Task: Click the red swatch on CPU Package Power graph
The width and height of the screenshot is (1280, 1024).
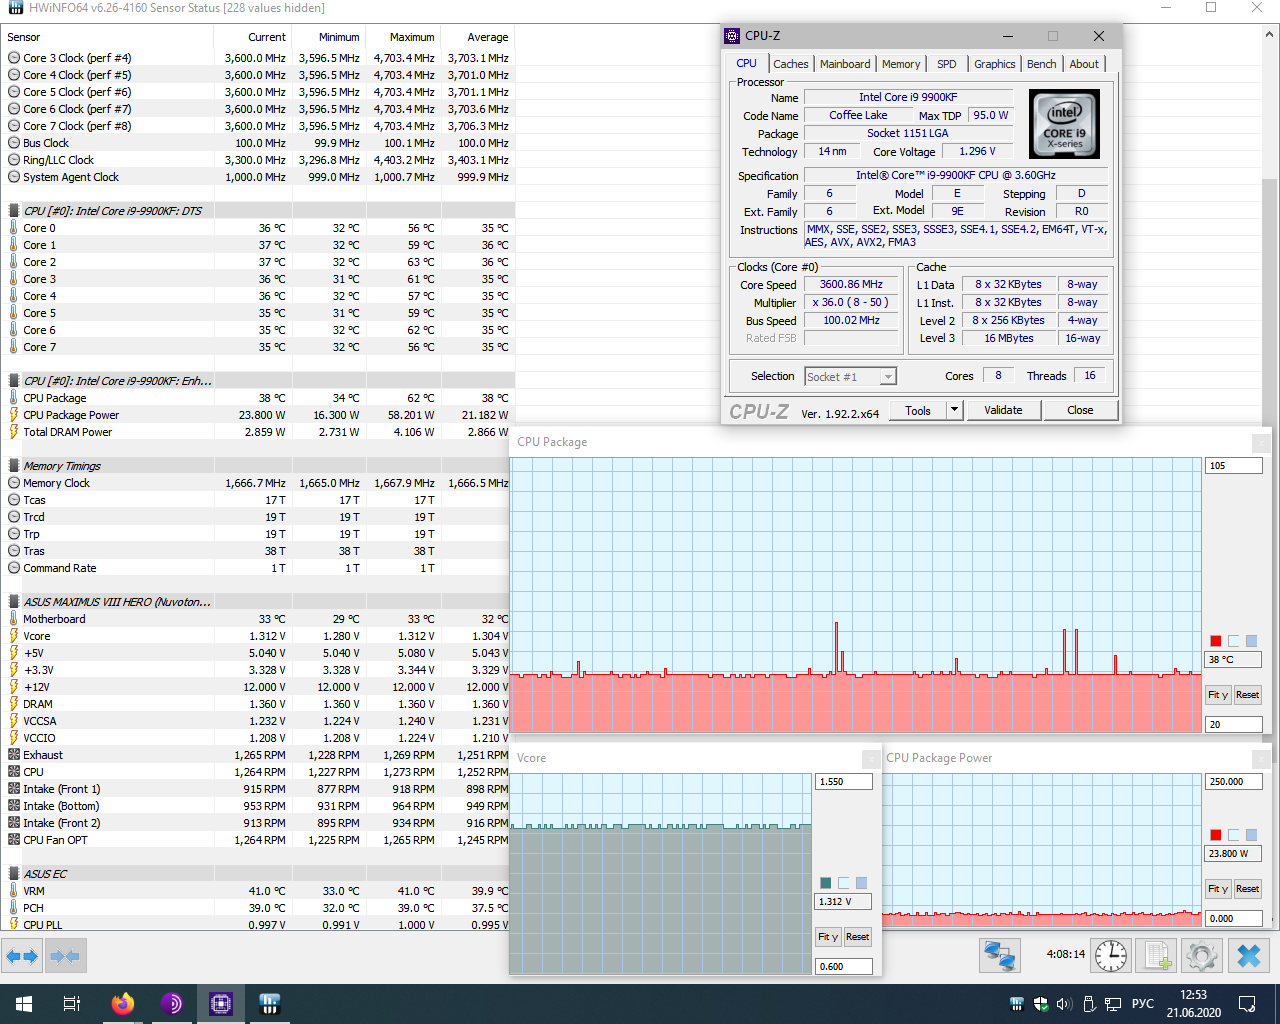Action: click(1216, 835)
